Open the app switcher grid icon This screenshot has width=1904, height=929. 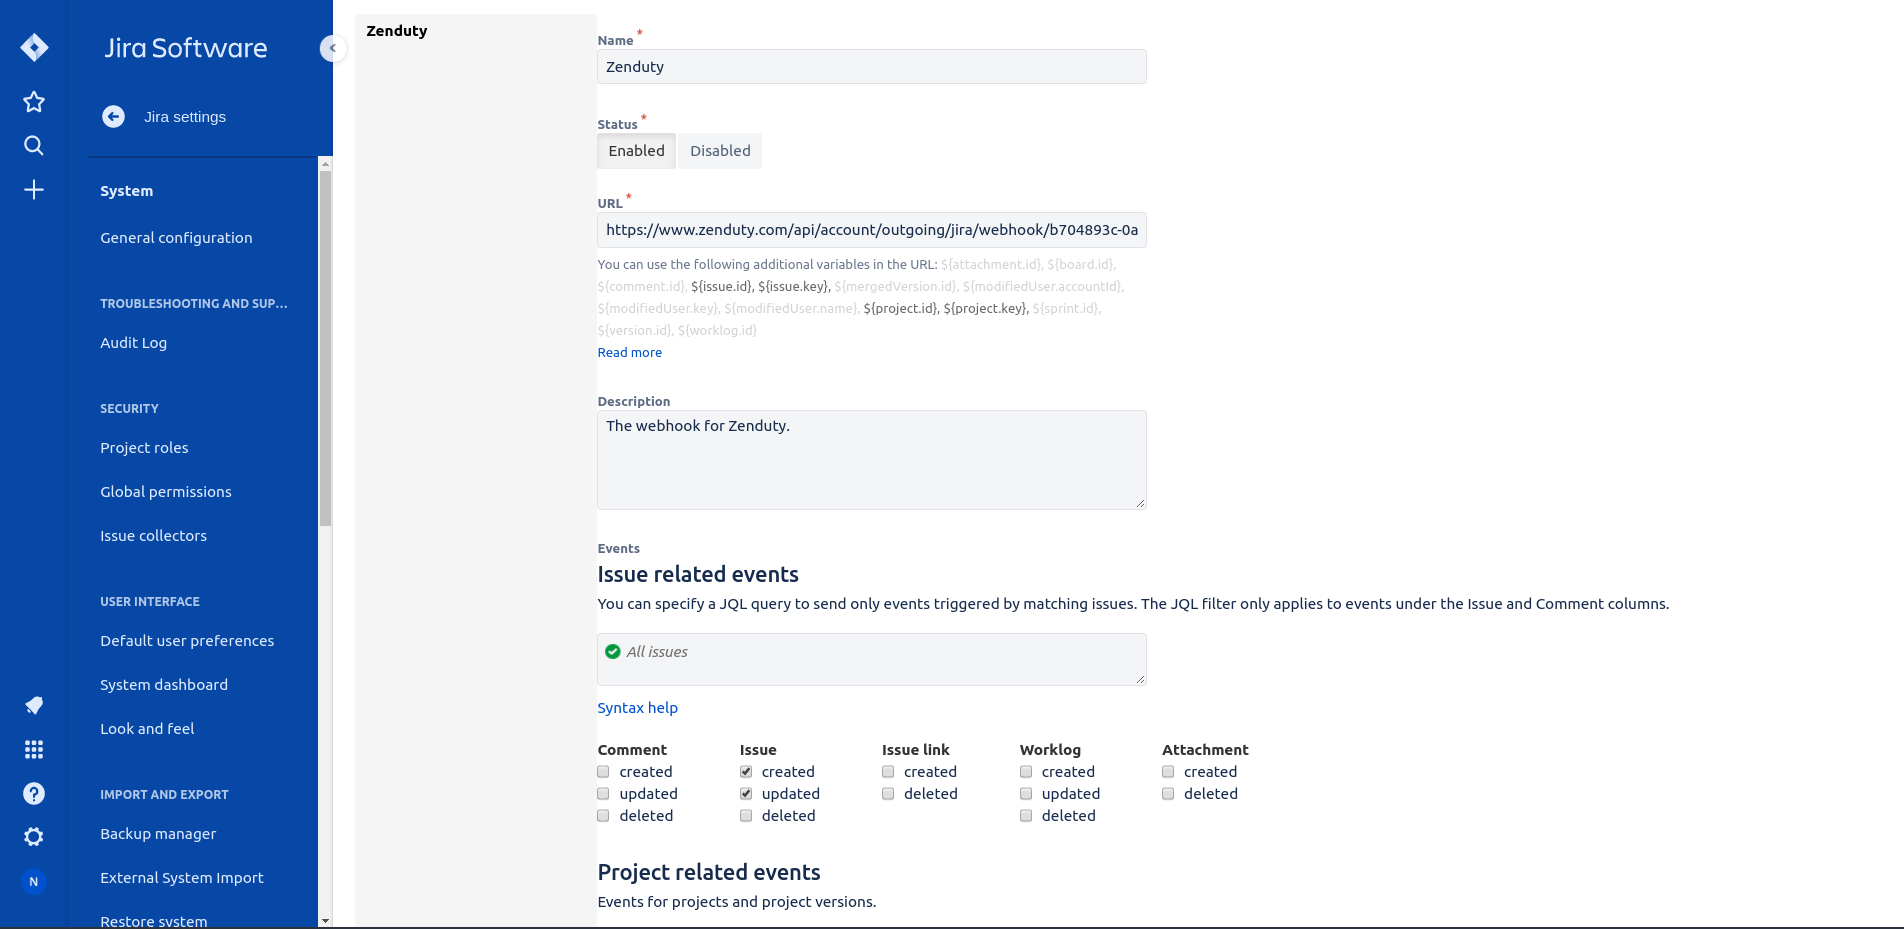[34, 749]
